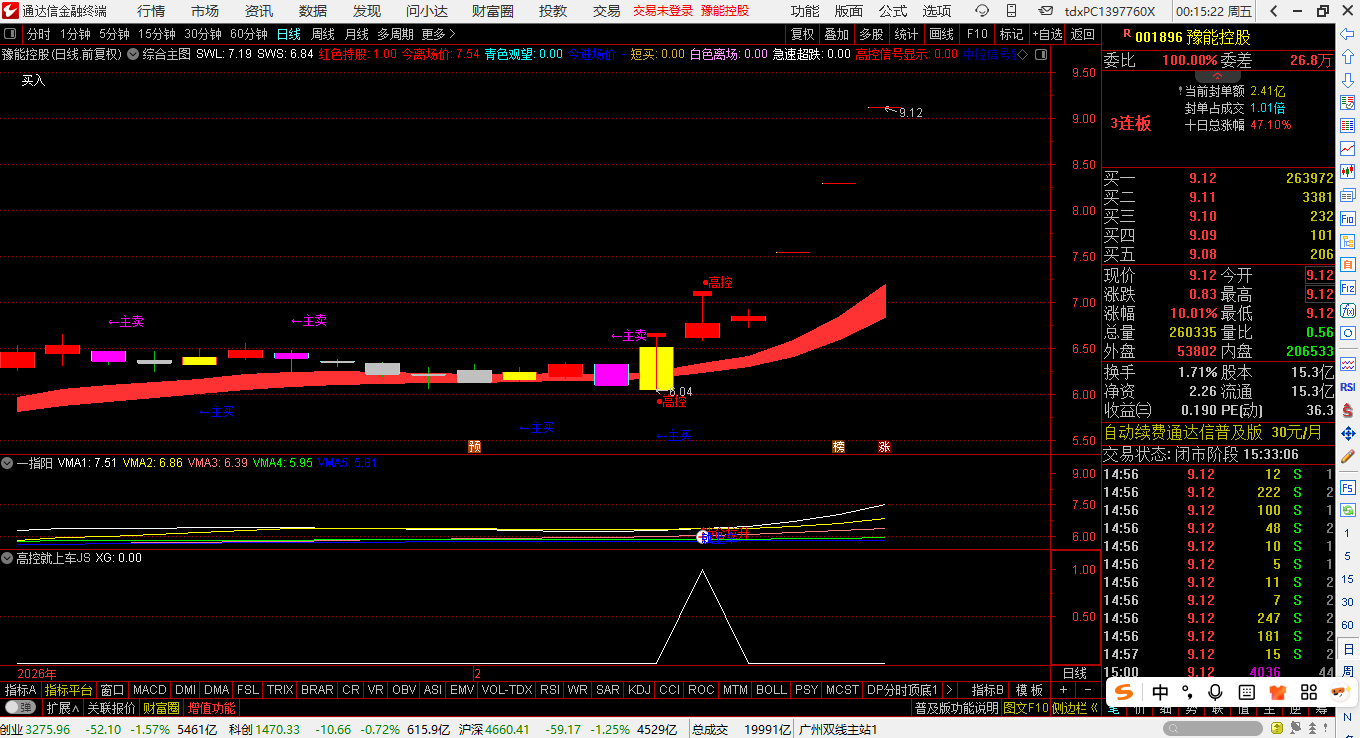1360x738 pixels.
Task: Collapse the 侧边栏 side panel
Action: 1075,707
